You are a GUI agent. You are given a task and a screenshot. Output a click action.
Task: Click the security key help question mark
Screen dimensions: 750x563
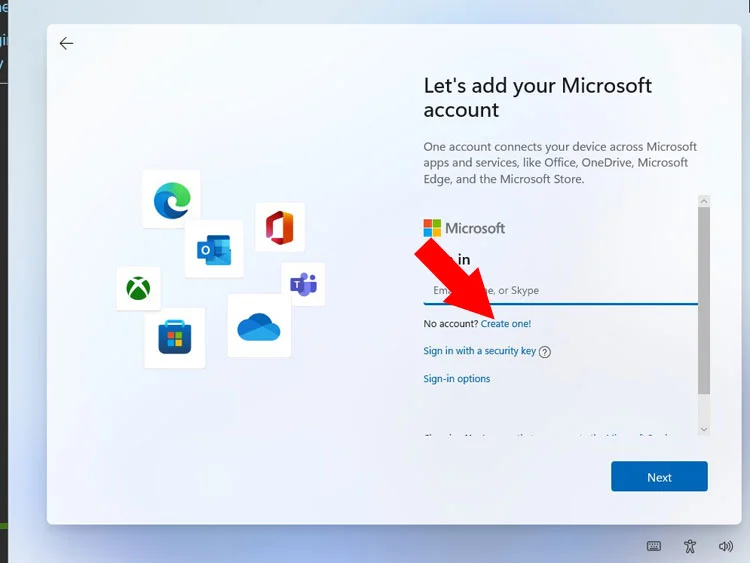pos(545,352)
